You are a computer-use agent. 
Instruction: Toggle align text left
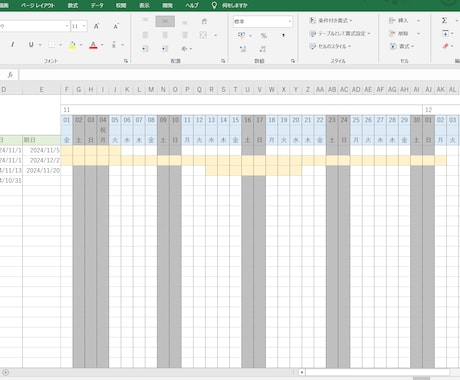coord(145,35)
